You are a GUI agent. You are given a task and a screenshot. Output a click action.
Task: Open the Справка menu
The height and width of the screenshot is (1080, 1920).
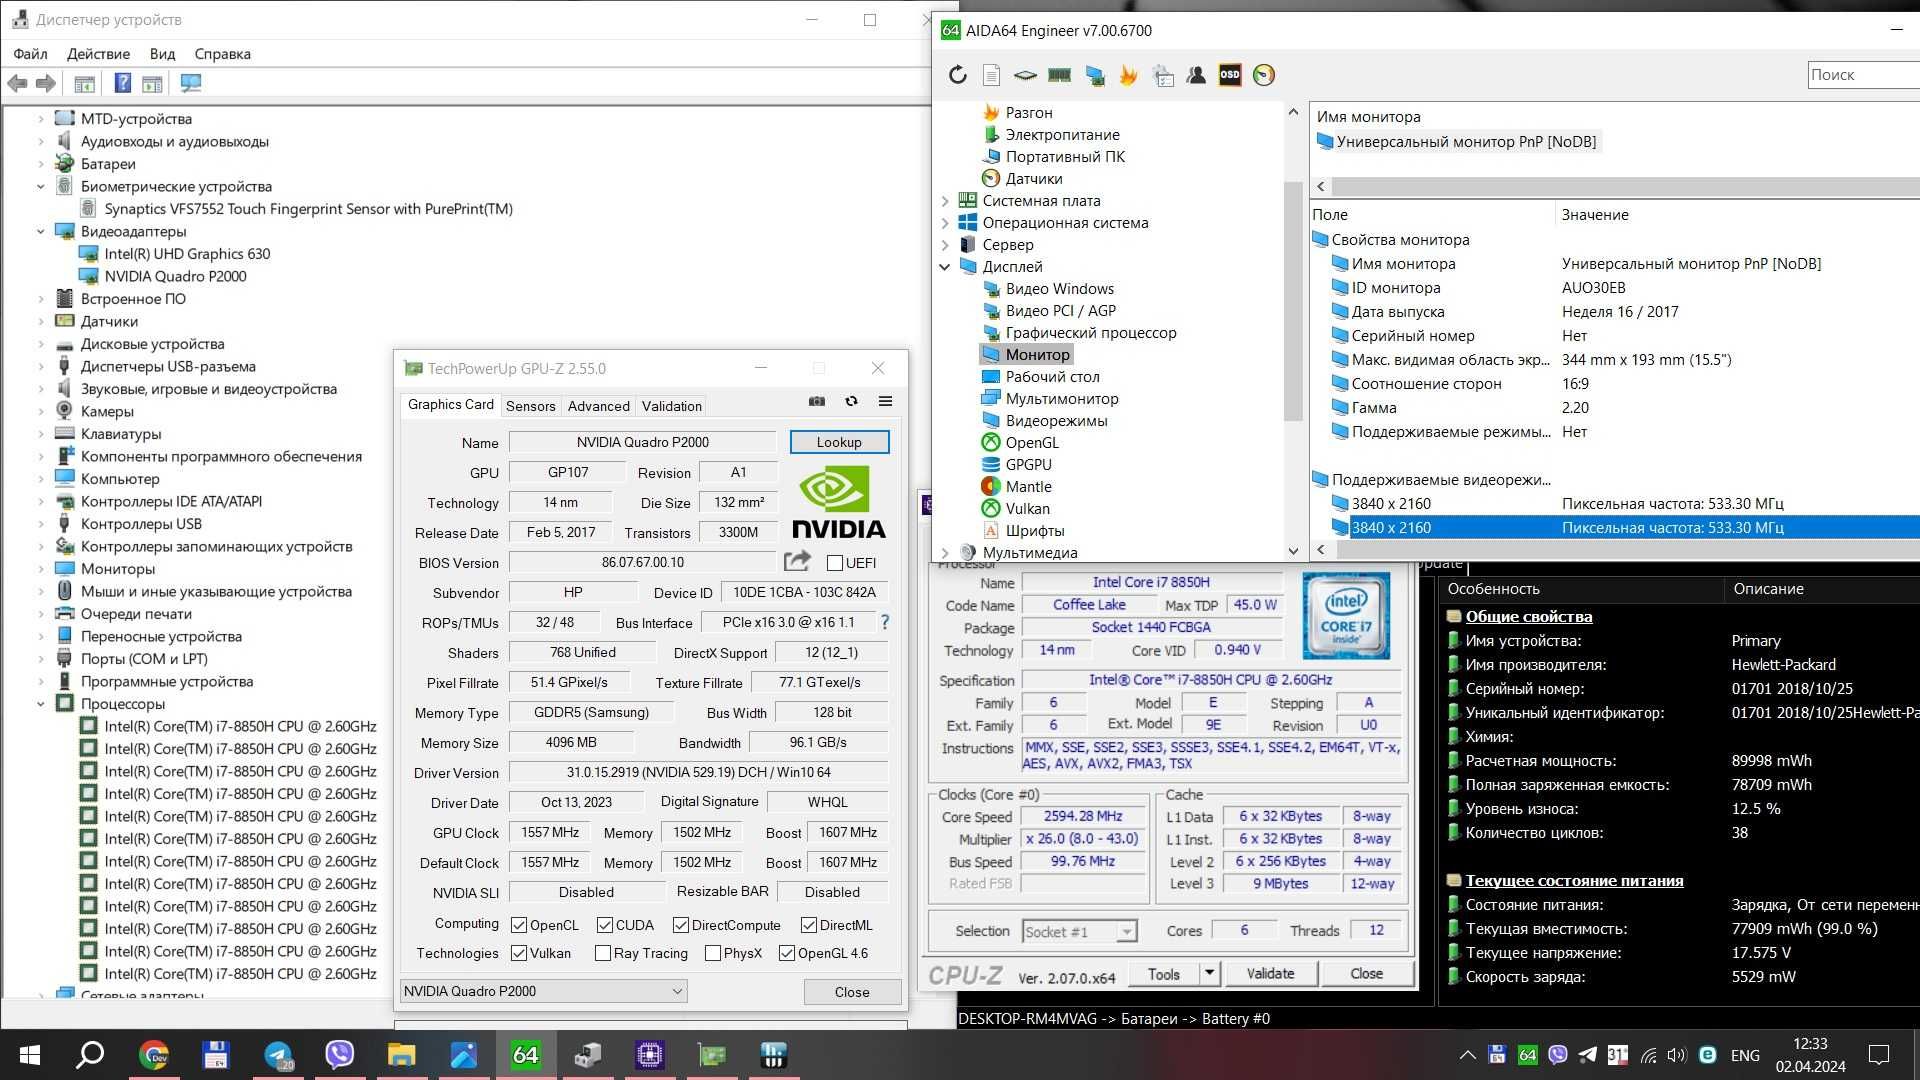(222, 54)
